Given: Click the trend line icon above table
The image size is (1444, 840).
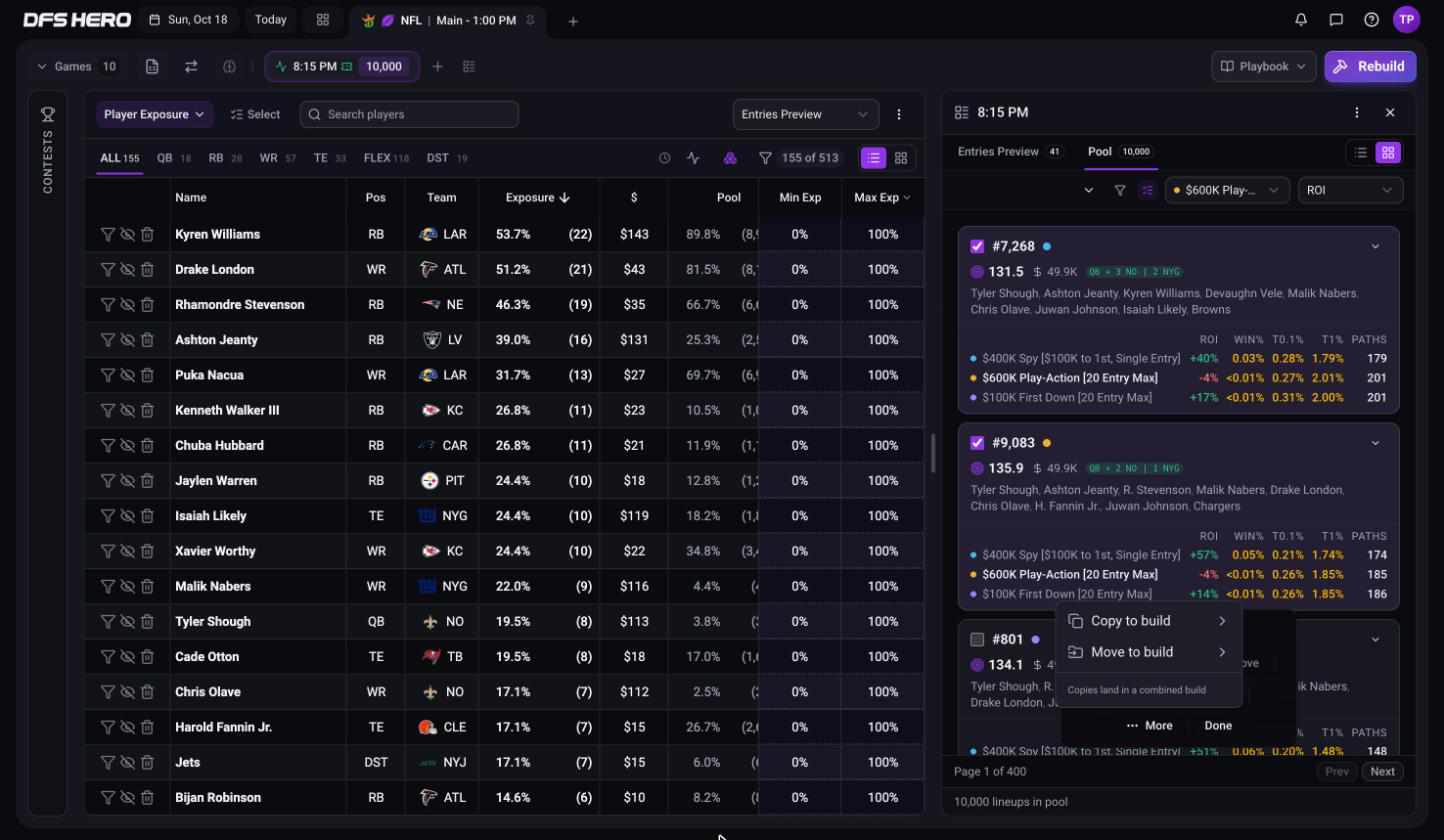Looking at the screenshot, I should pos(693,158).
